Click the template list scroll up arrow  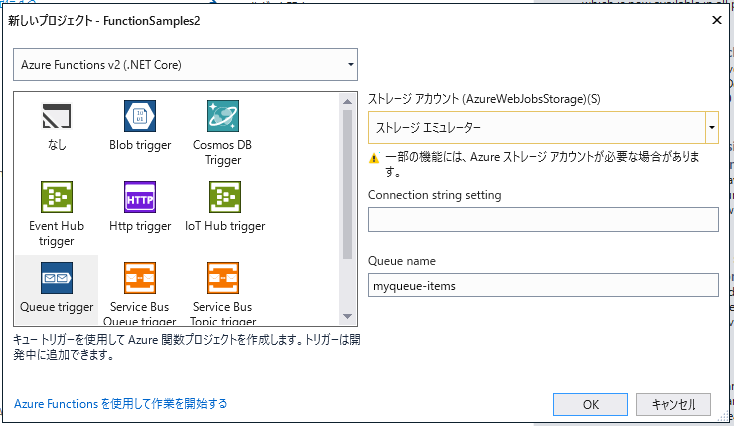pos(347,101)
